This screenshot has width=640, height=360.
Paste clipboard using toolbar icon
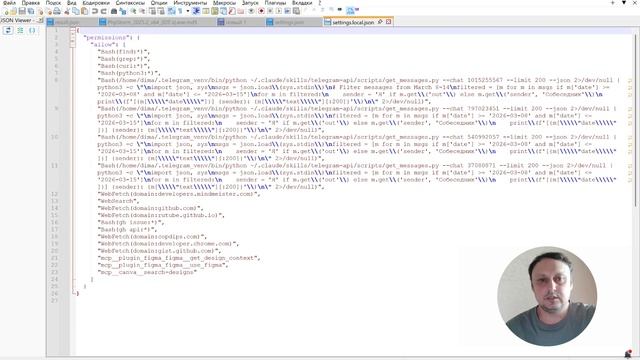84,11
